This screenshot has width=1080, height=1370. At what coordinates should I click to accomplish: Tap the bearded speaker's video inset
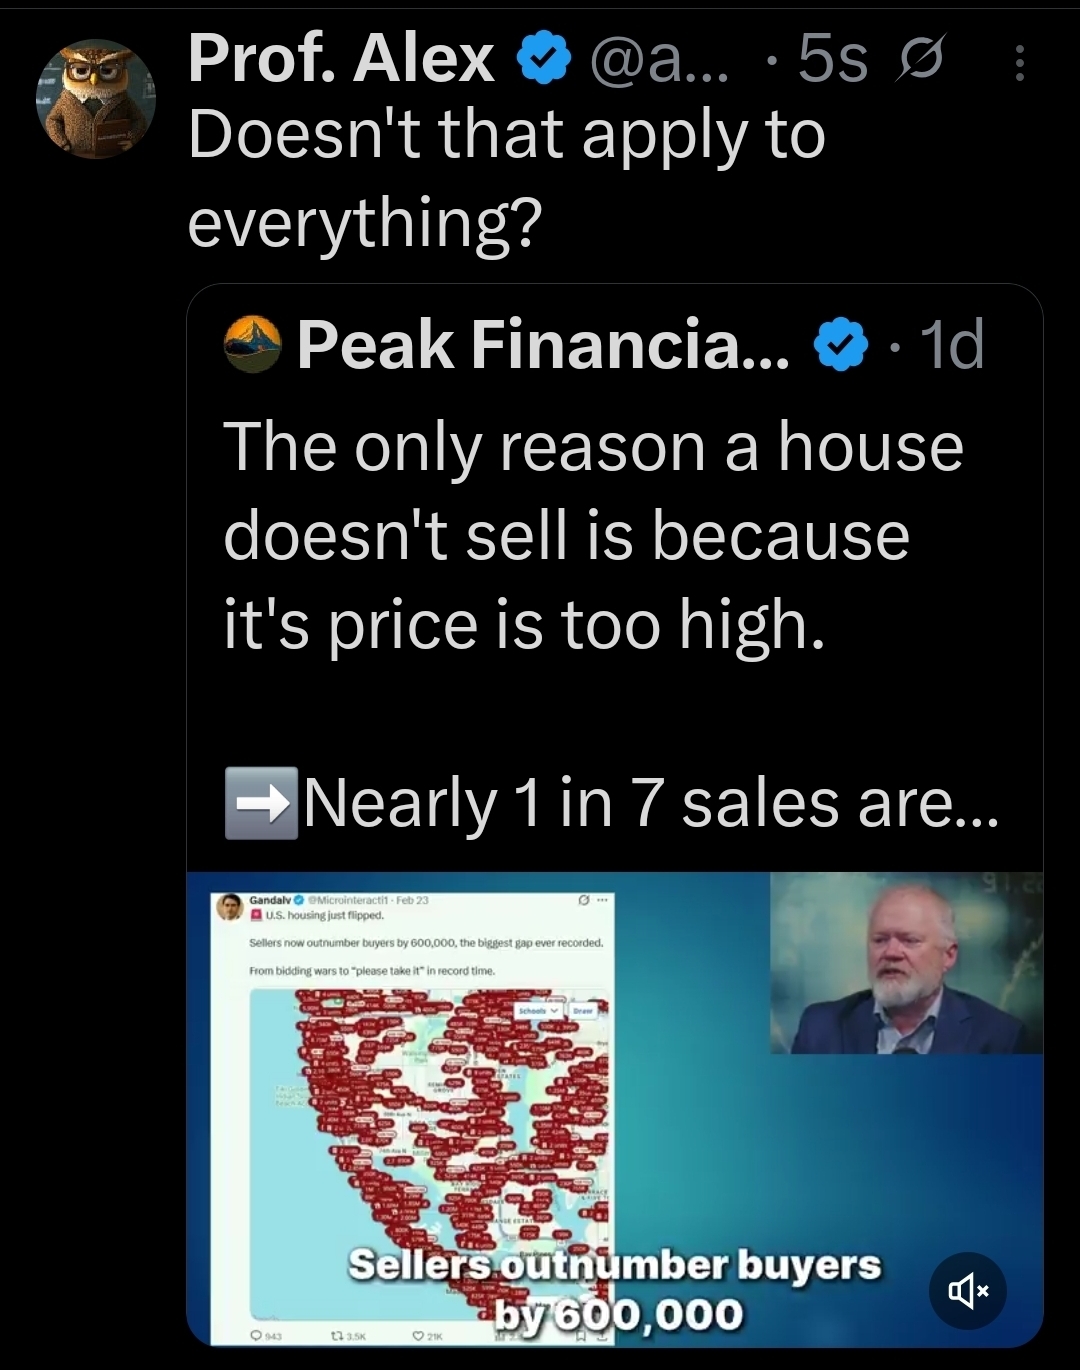point(906,964)
